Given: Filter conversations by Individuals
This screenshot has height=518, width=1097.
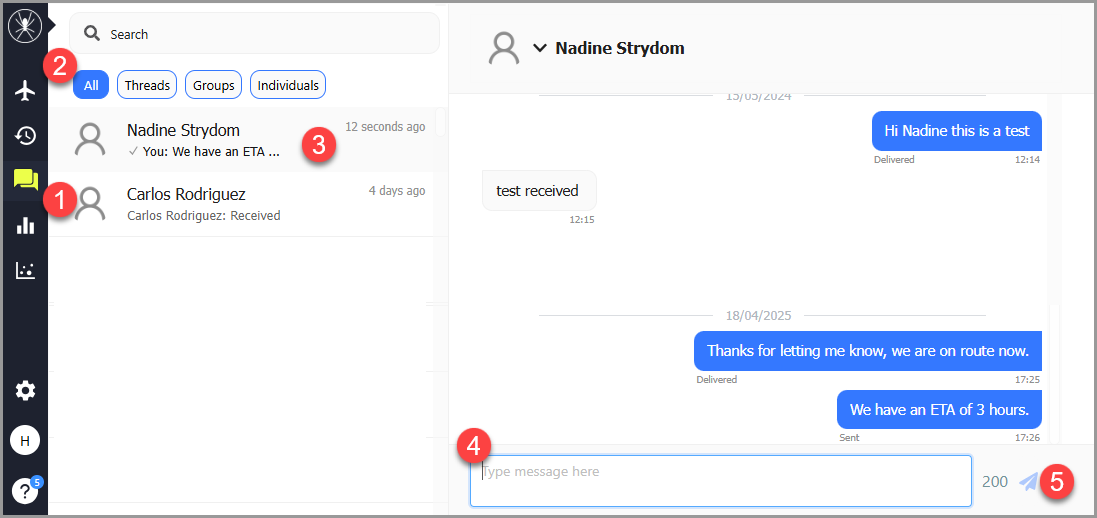Looking at the screenshot, I should point(288,85).
